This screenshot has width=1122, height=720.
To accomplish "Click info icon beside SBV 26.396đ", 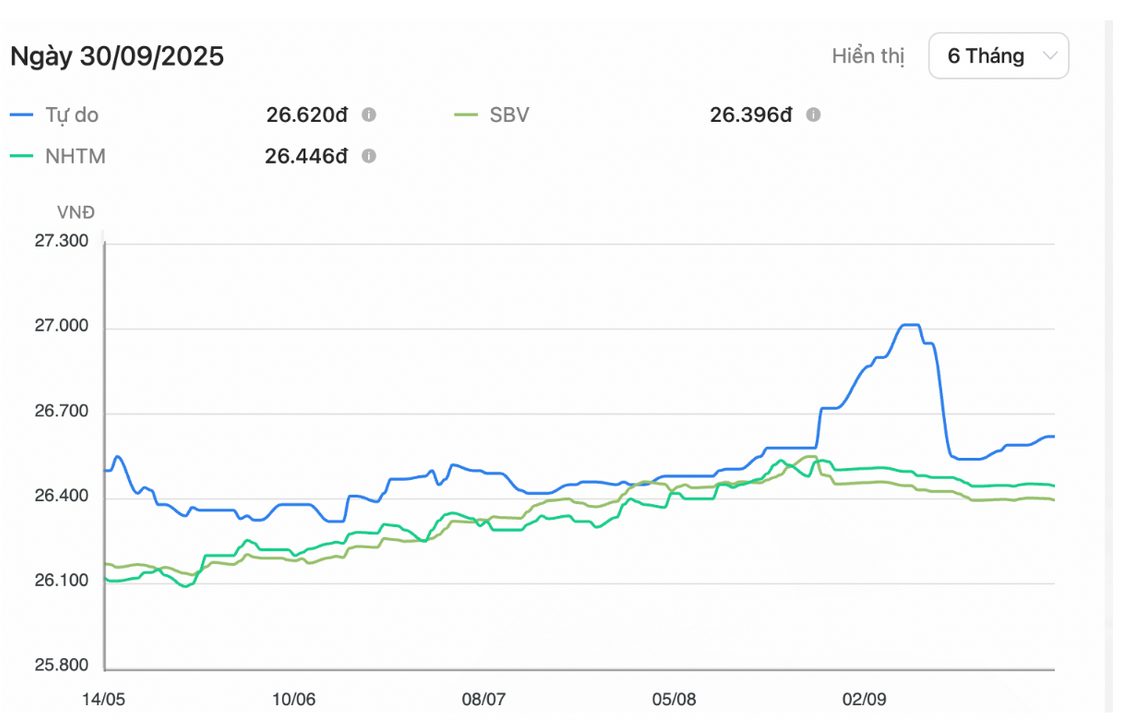I will click(x=813, y=115).
